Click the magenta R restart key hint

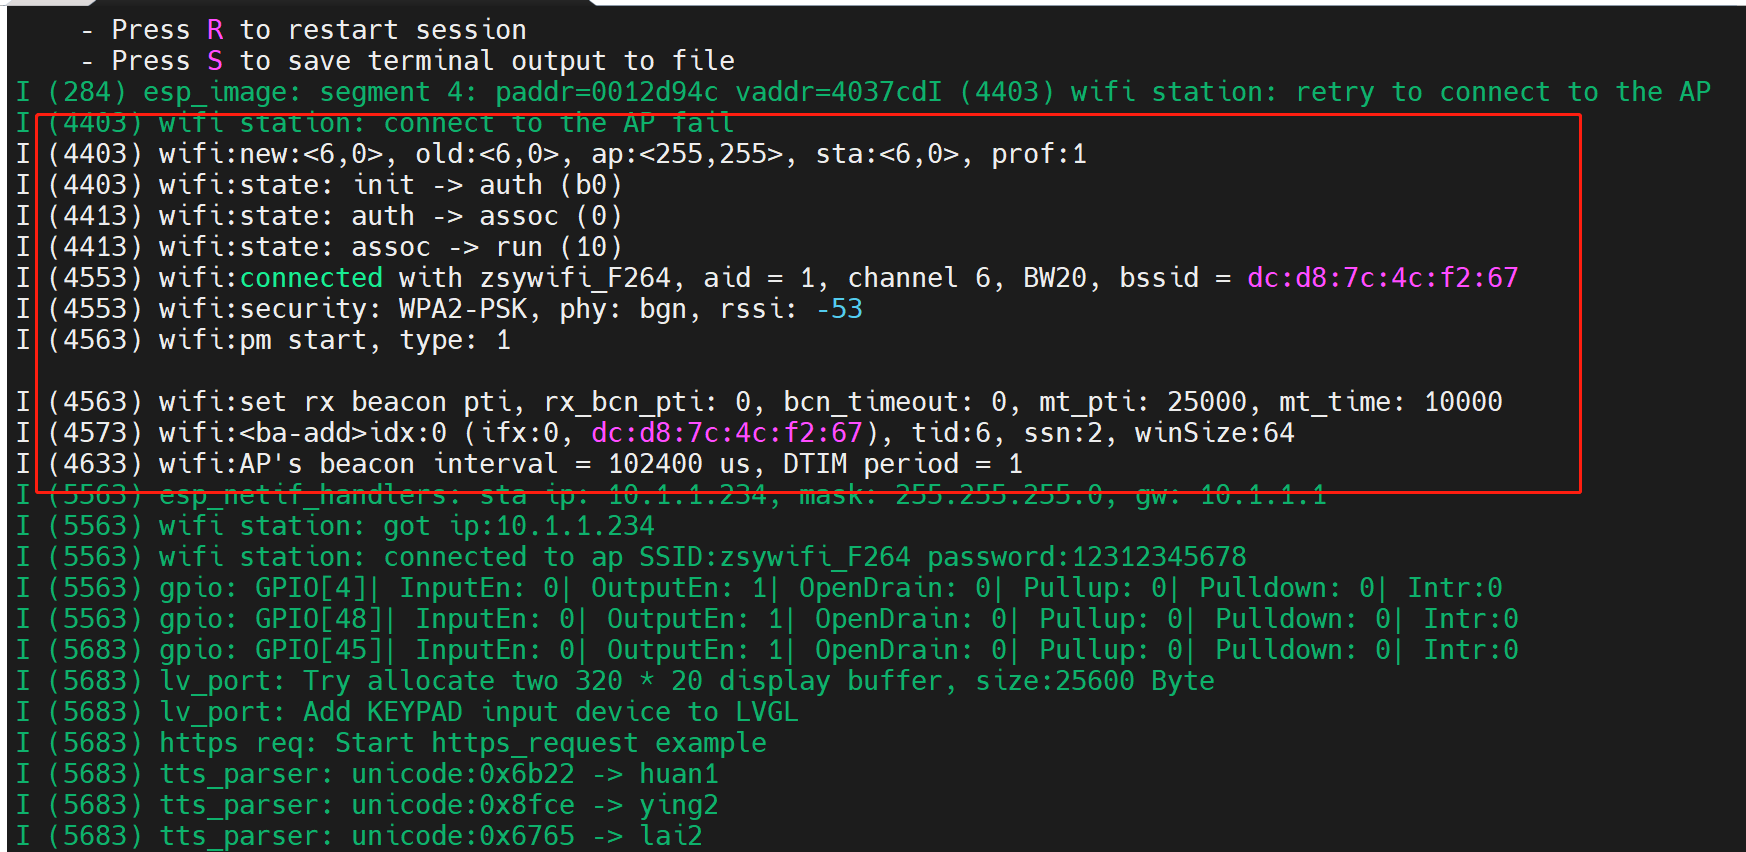(x=215, y=30)
